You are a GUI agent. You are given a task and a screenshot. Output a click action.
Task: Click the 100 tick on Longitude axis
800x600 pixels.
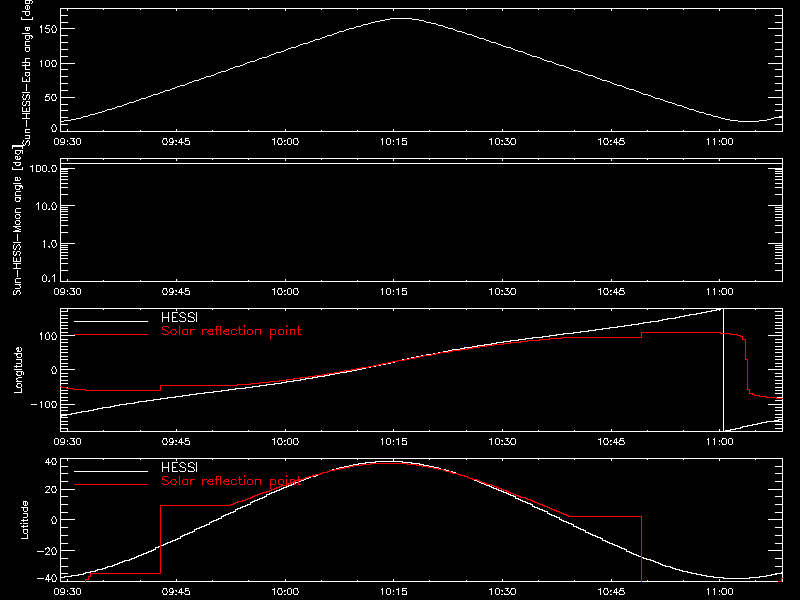tap(48, 336)
